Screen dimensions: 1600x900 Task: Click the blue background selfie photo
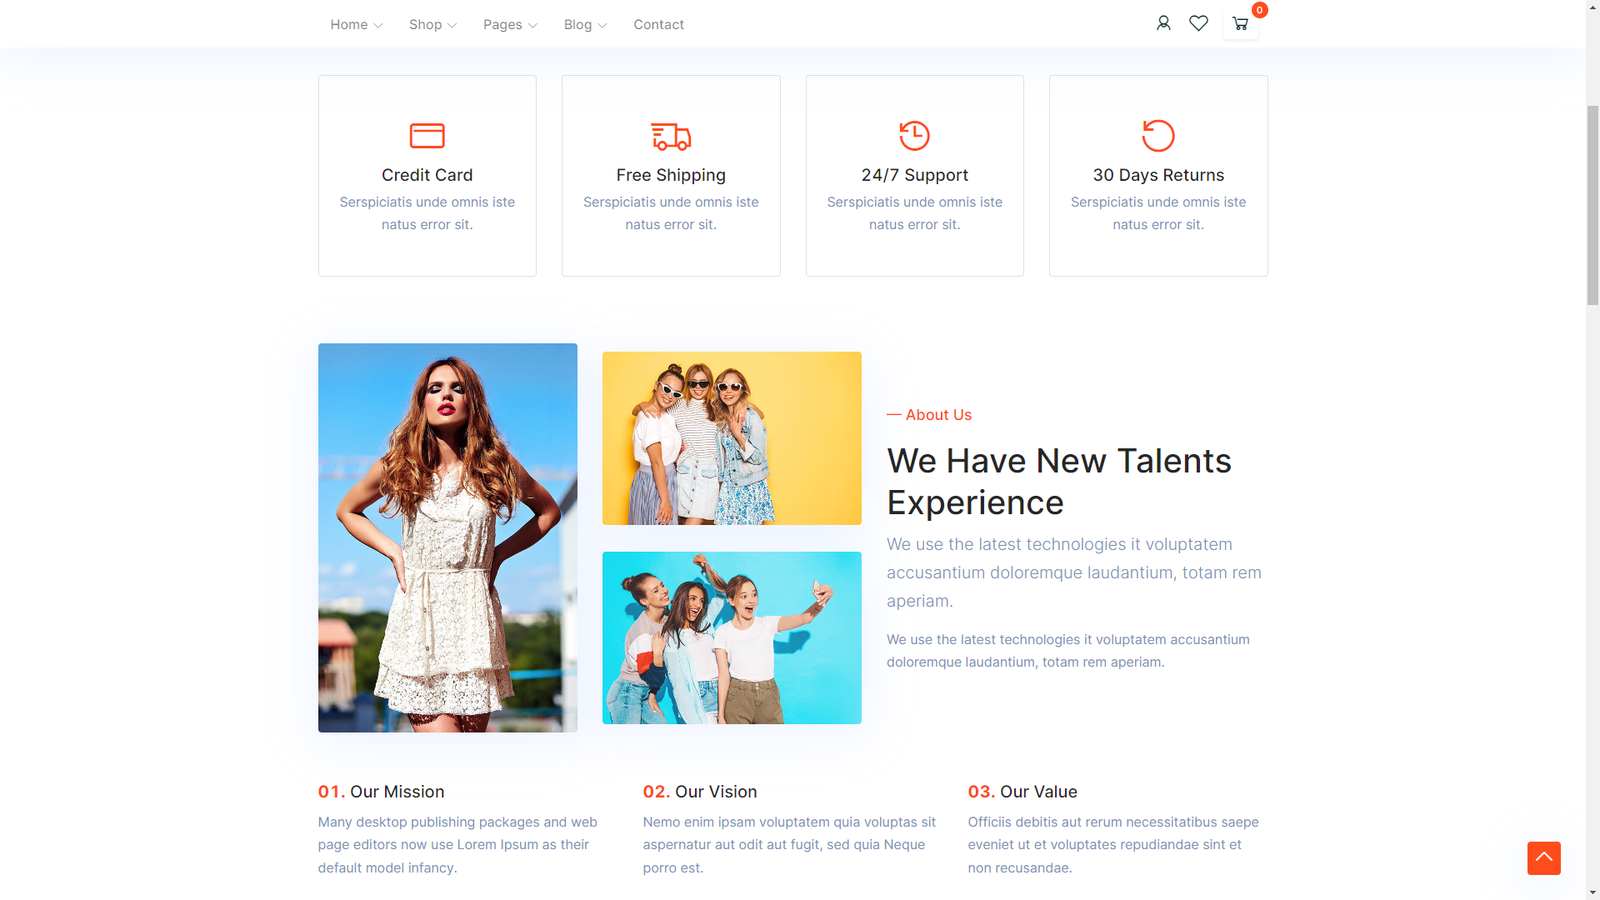[731, 638]
